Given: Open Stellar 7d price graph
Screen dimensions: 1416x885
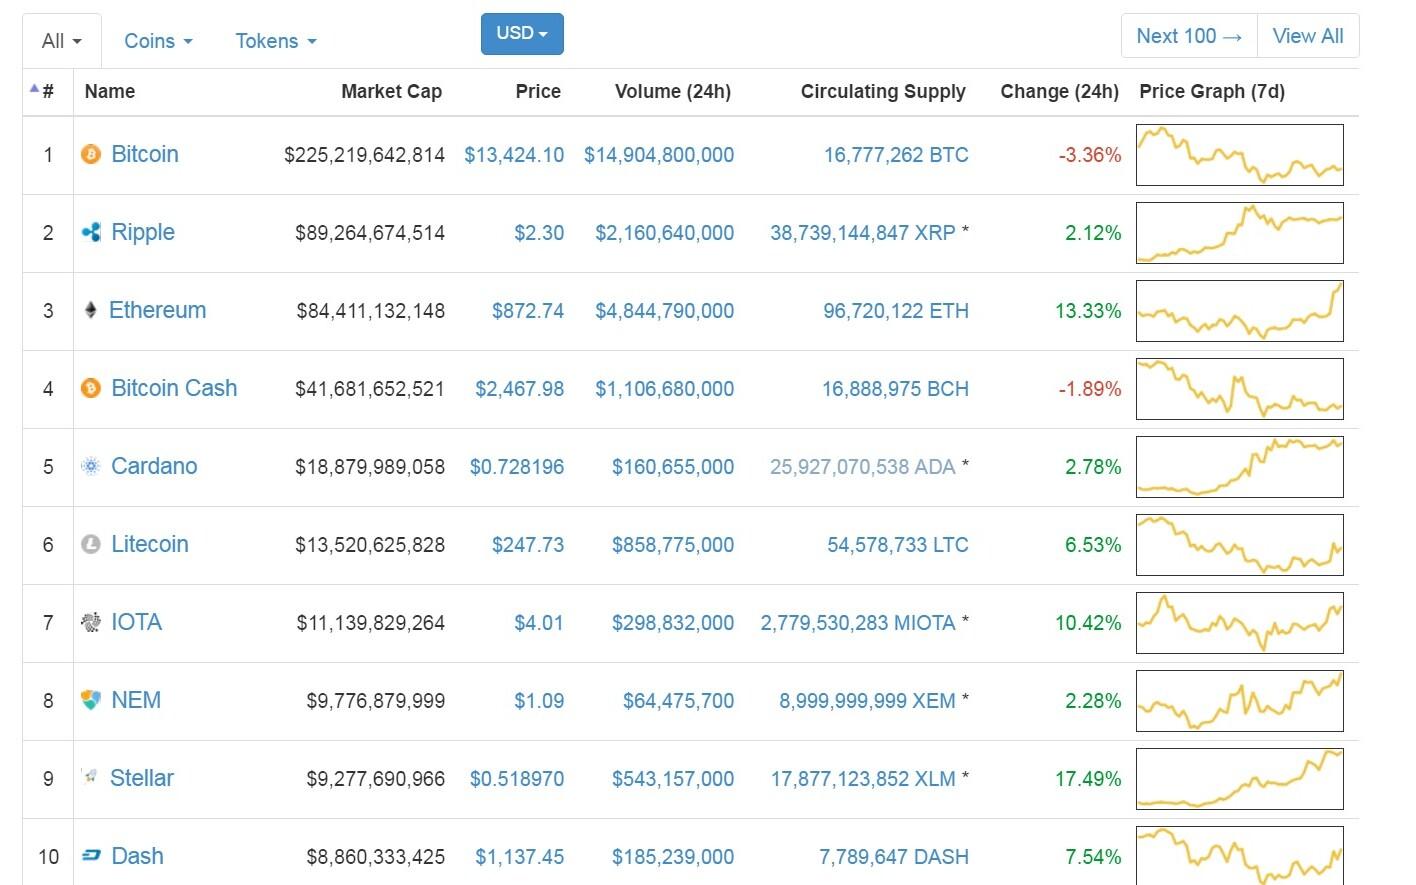Looking at the screenshot, I should (x=1240, y=779).
